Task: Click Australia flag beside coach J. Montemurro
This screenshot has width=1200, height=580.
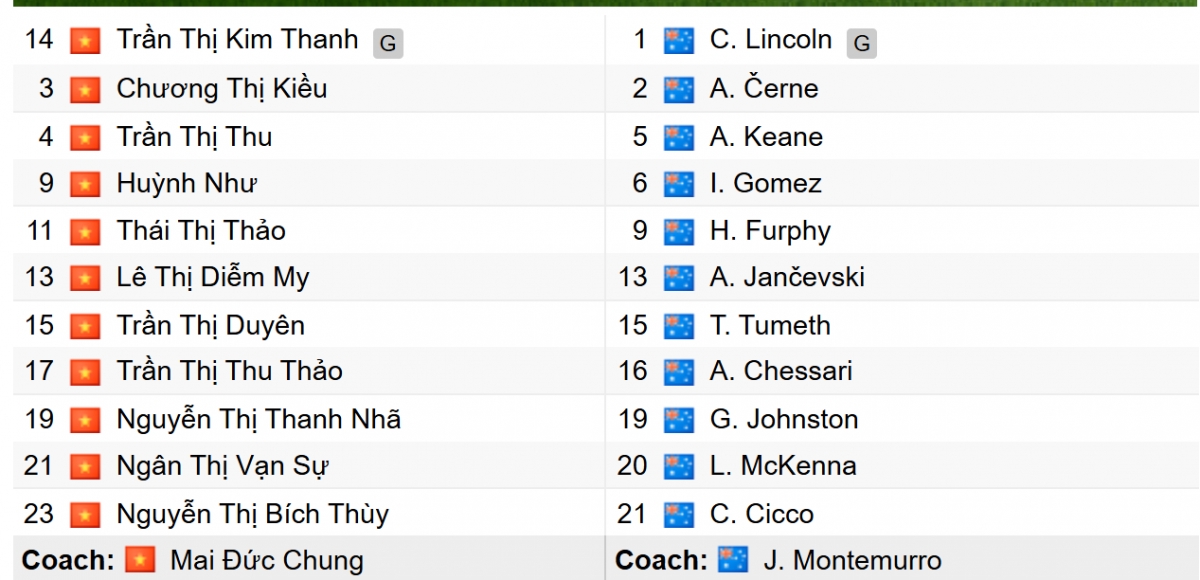Action: 733,561
